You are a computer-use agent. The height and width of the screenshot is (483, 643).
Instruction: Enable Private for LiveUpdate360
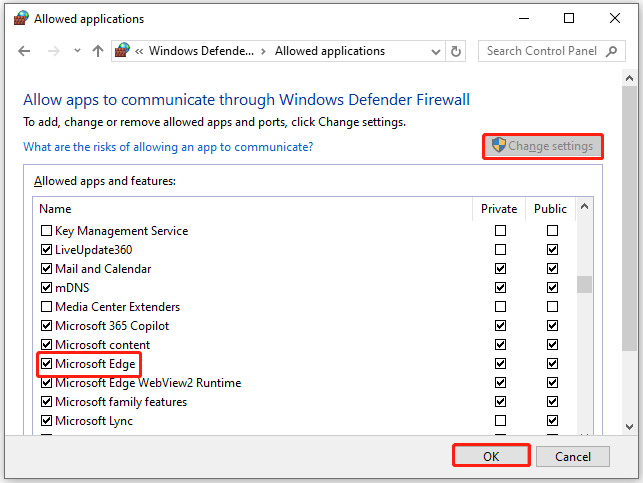500,250
